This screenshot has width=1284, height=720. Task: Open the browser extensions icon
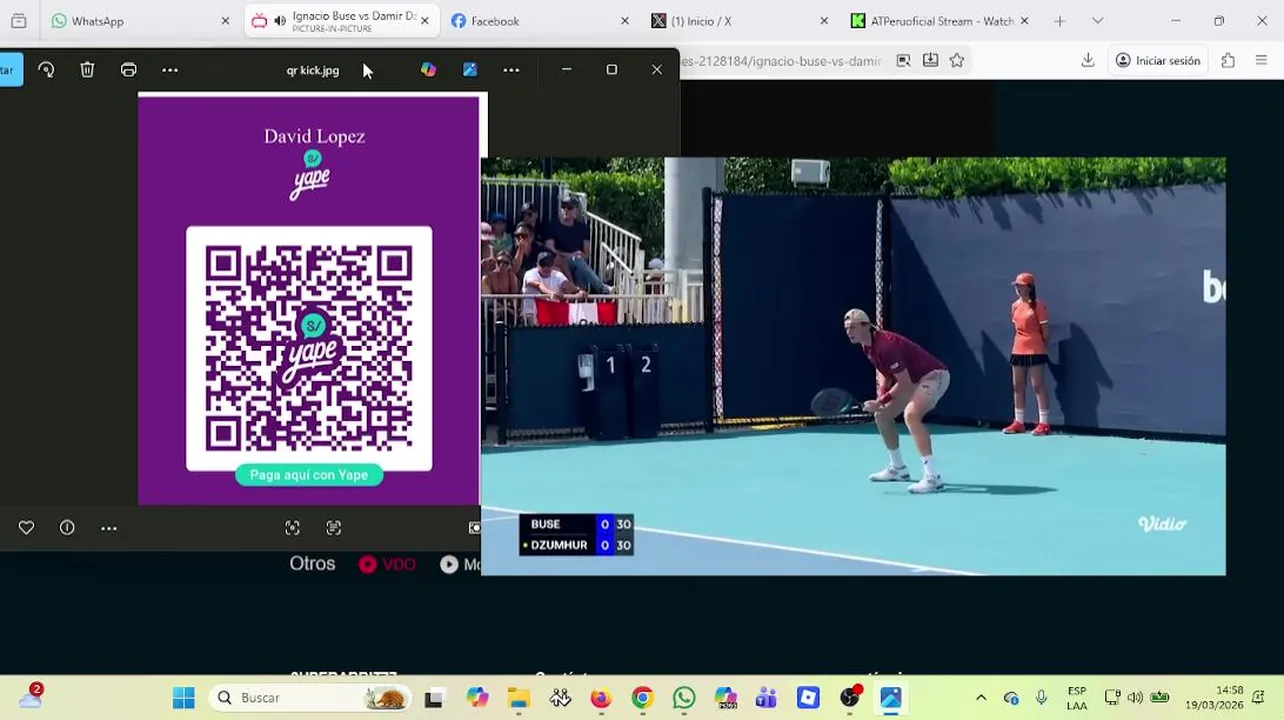click(x=1228, y=61)
